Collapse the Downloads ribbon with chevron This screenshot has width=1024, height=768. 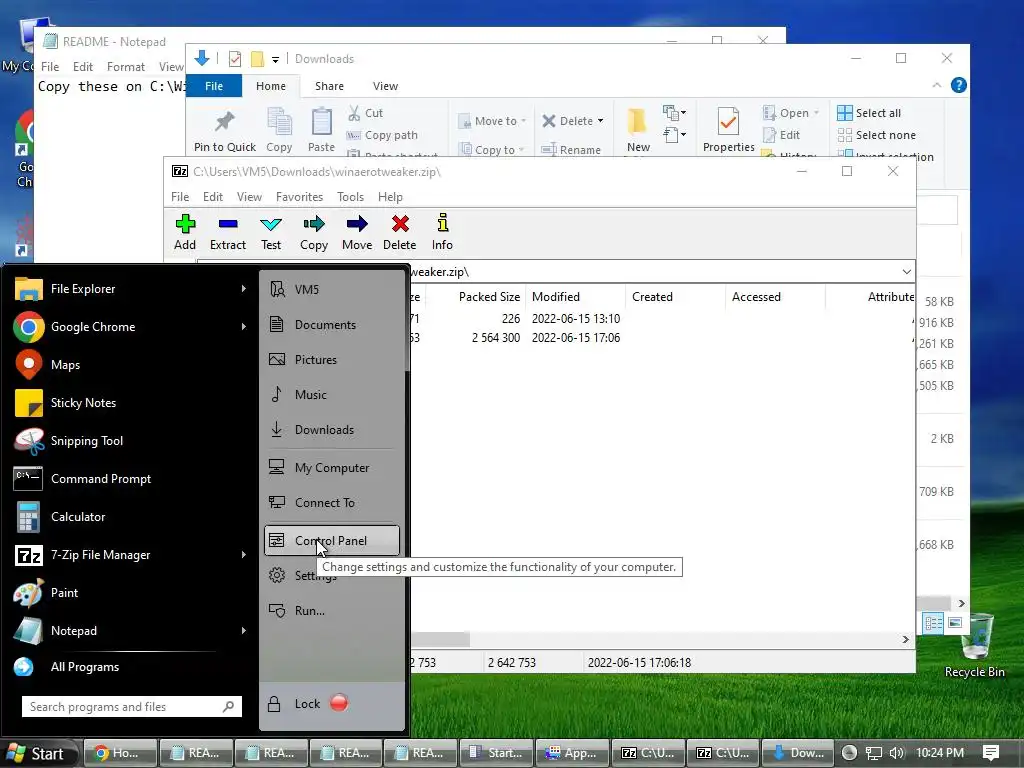click(x=936, y=86)
